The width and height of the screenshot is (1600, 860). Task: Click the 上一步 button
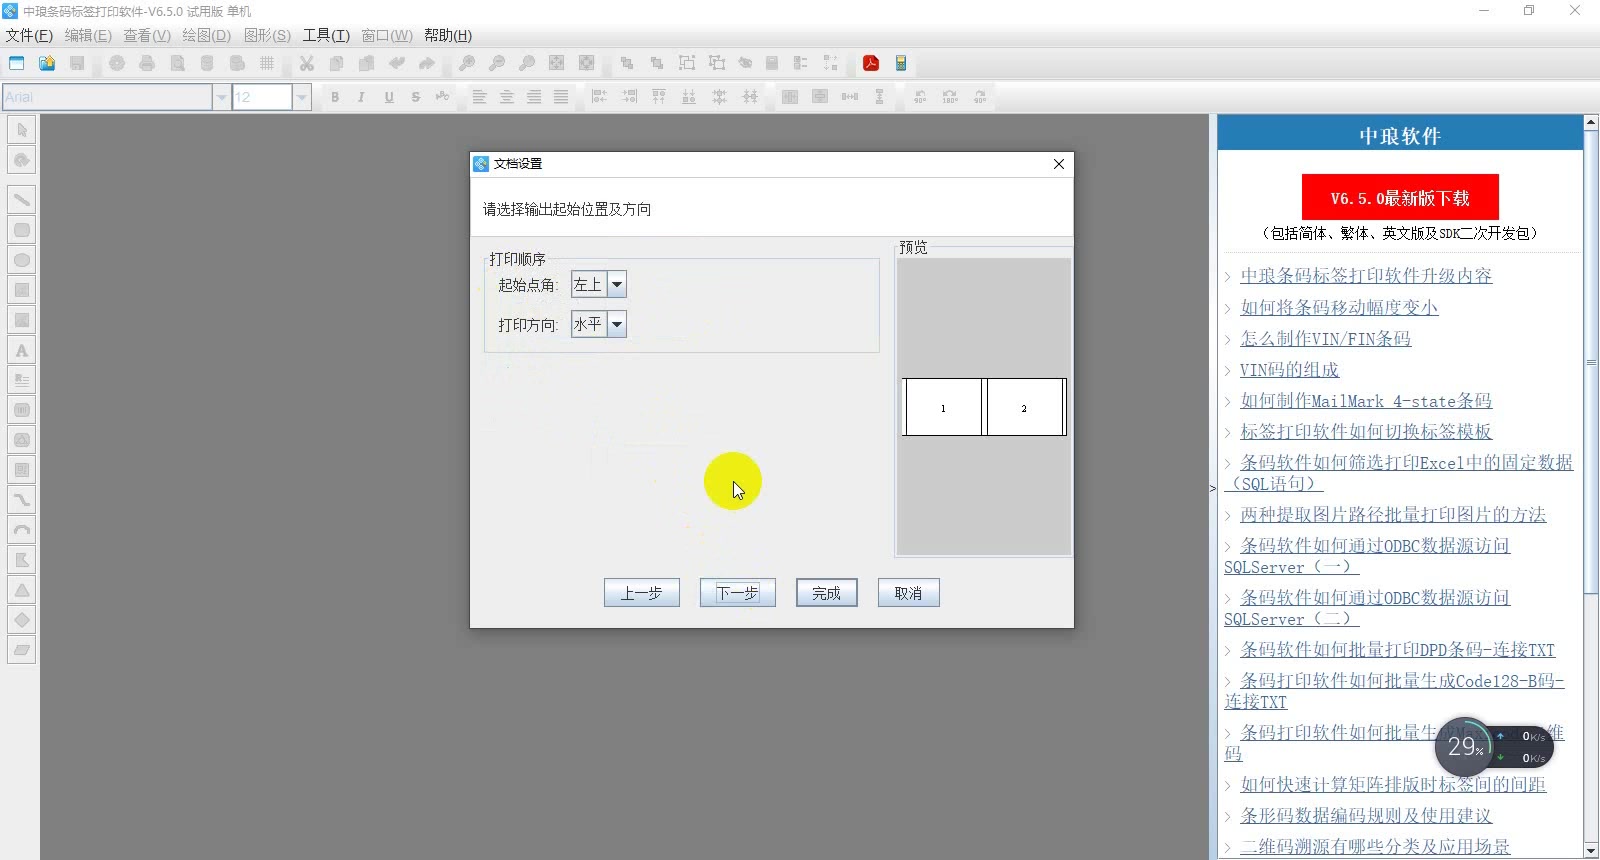click(642, 593)
